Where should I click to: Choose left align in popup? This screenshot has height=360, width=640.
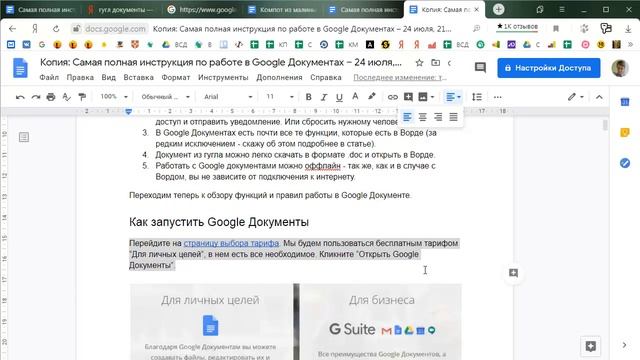tap(407, 117)
